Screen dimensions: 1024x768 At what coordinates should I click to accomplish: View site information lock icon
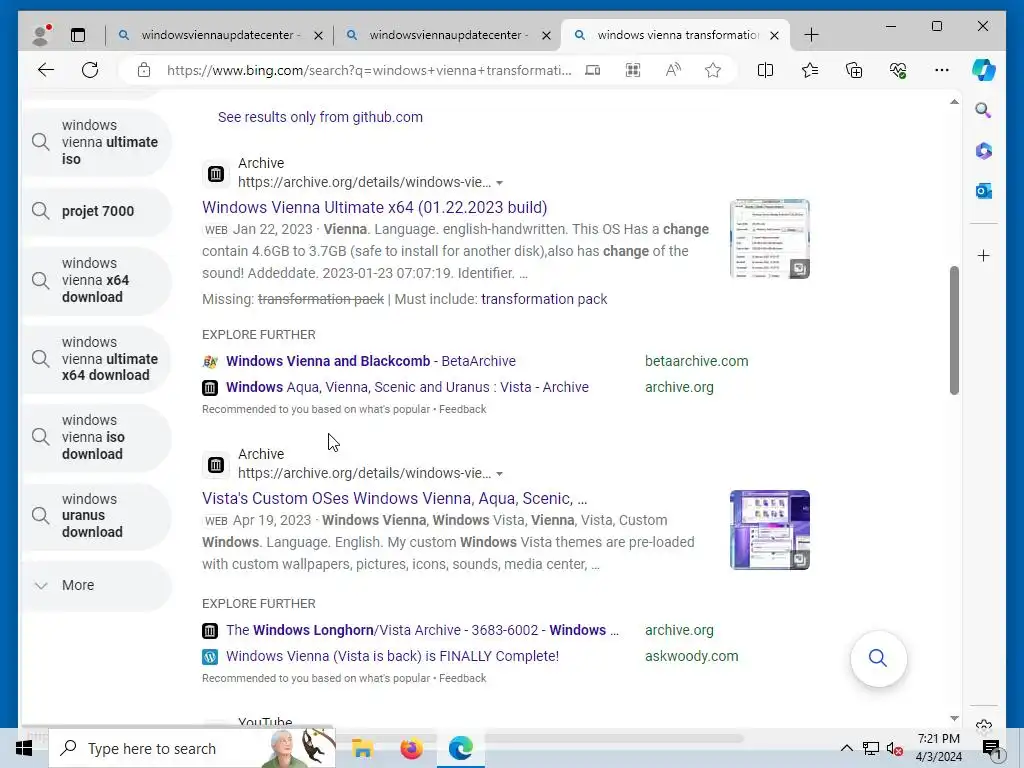tap(144, 70)
